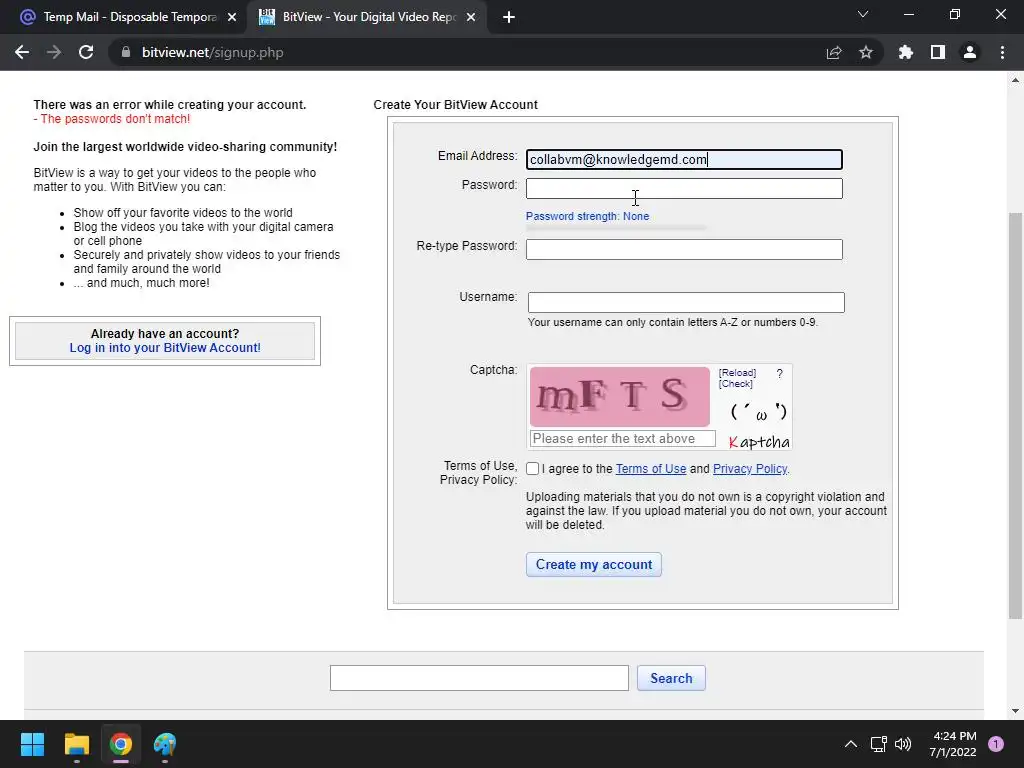Open the volume speaker tray icon
1024x768 pixels.
point(903,744)
